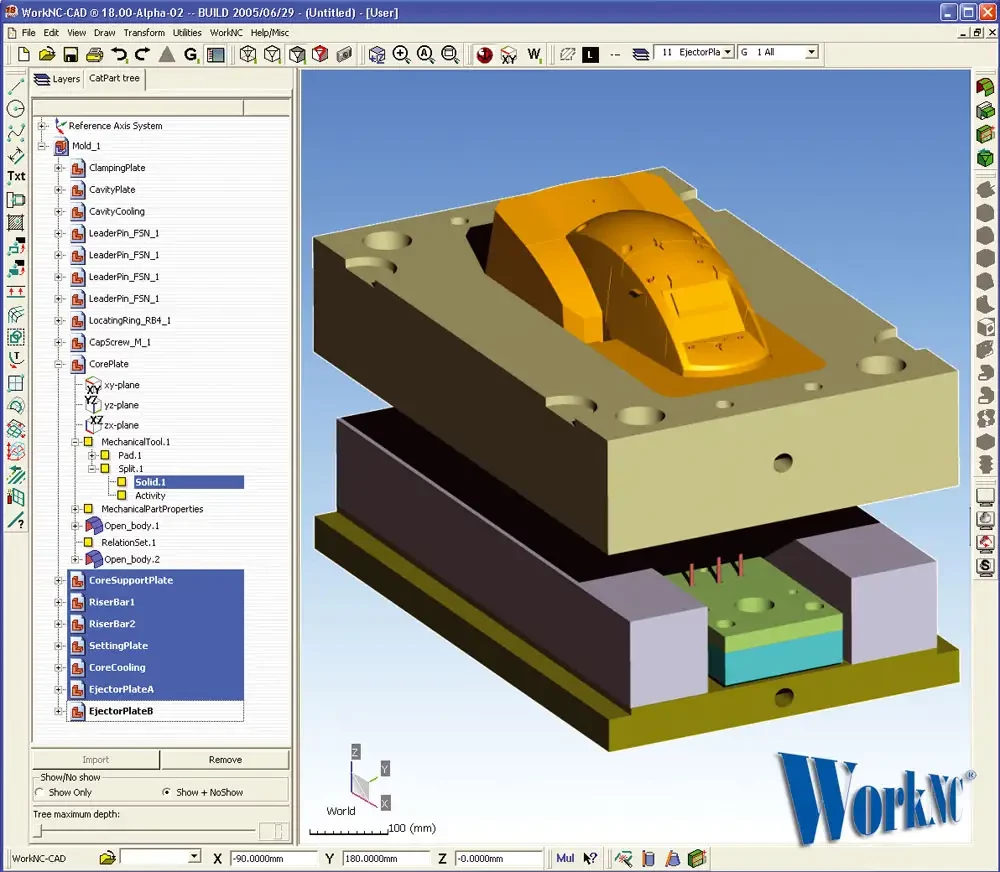Image resolution: width=1000 pixels, height=872 pixels.
Task: Toggle the yellow box next to RelationSet.1
Action: pyautogui.click(x=89, y=542)
